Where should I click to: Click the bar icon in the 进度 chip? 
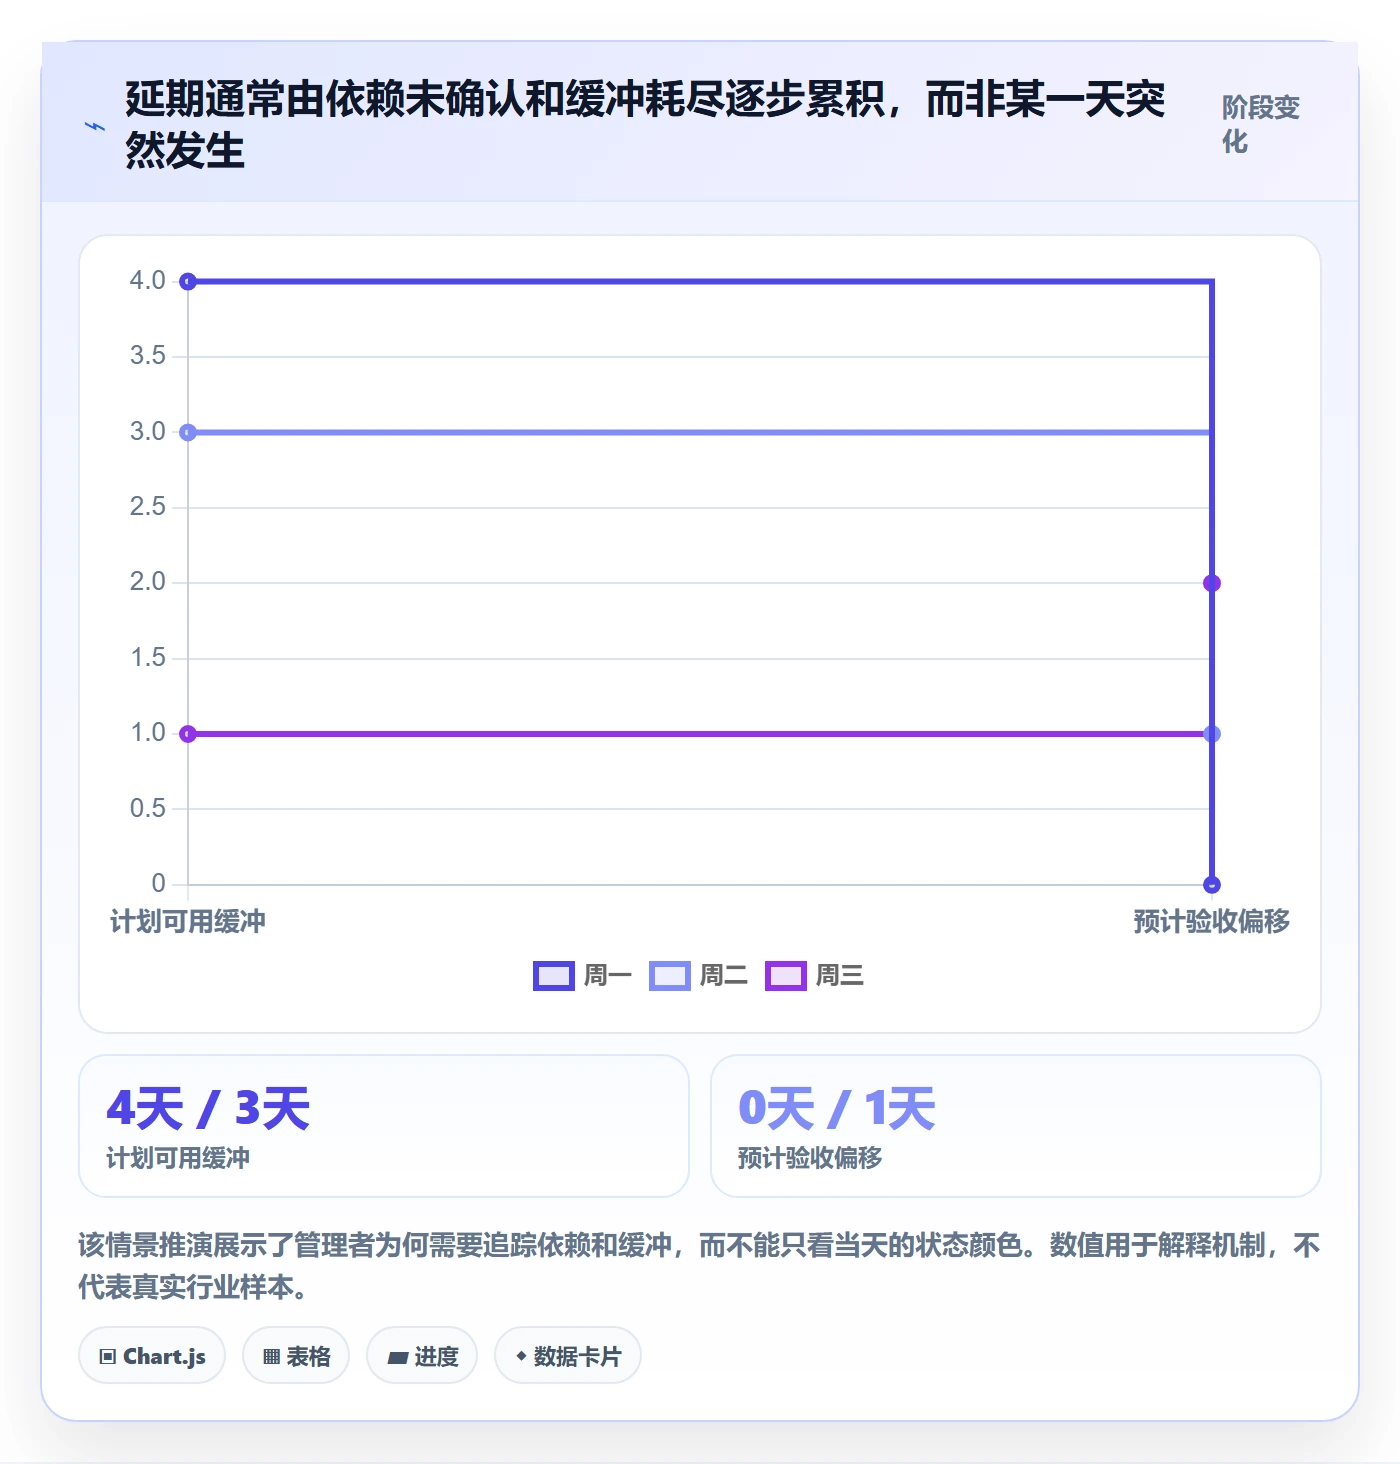398,1357
